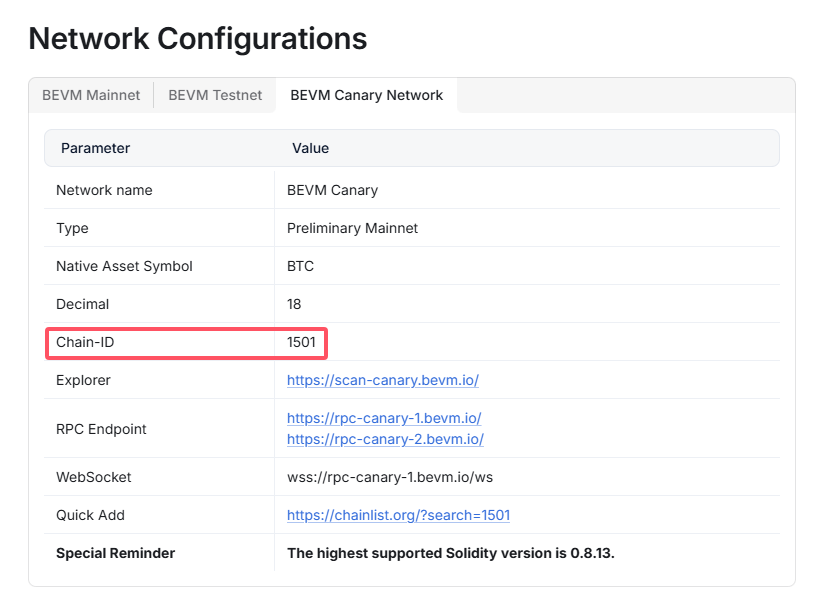Viewport: 819px width, 604px height.
Task: Click the WebSocket wss address text
Action: (x=390, y=477)
